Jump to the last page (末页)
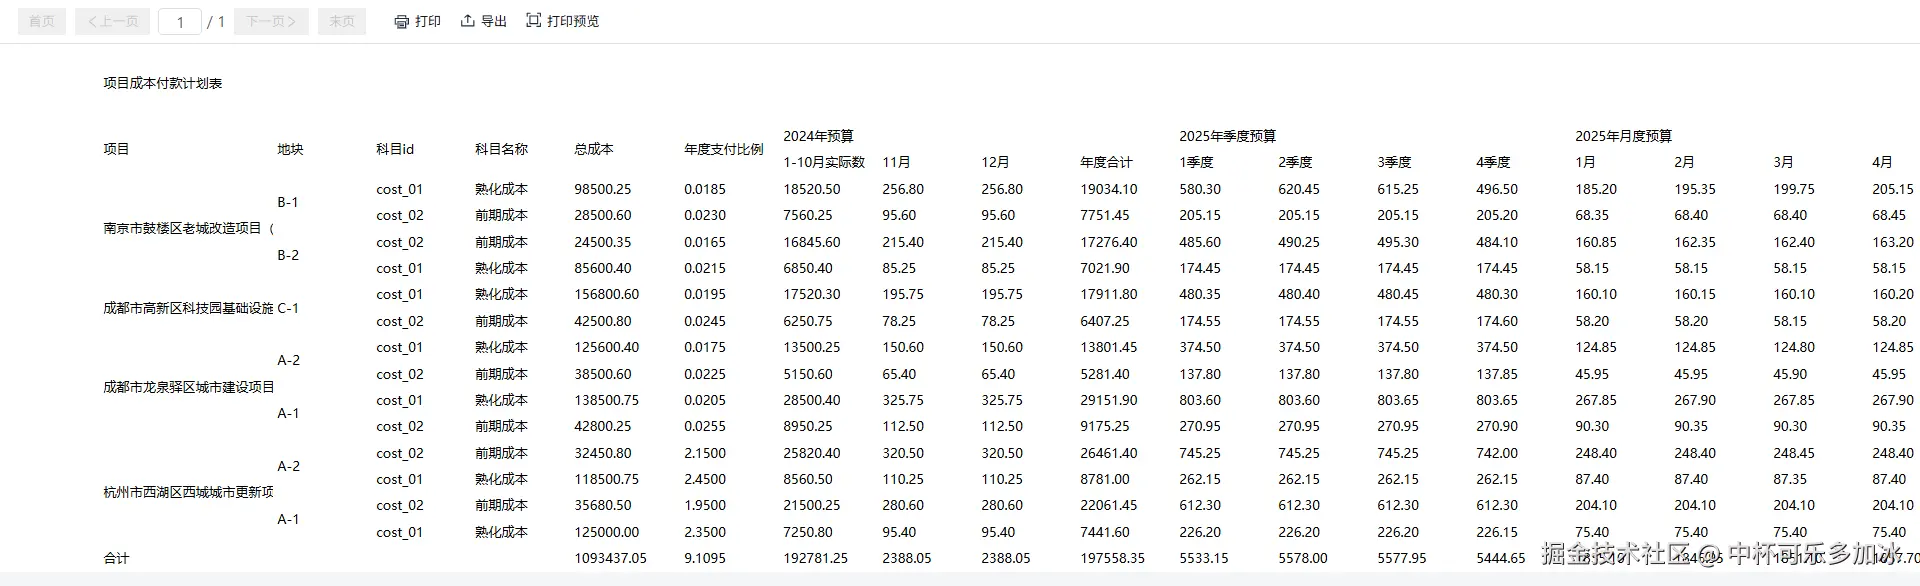Image resolution: width=1920 pixels, height=586 pixels. pos(342,21)
